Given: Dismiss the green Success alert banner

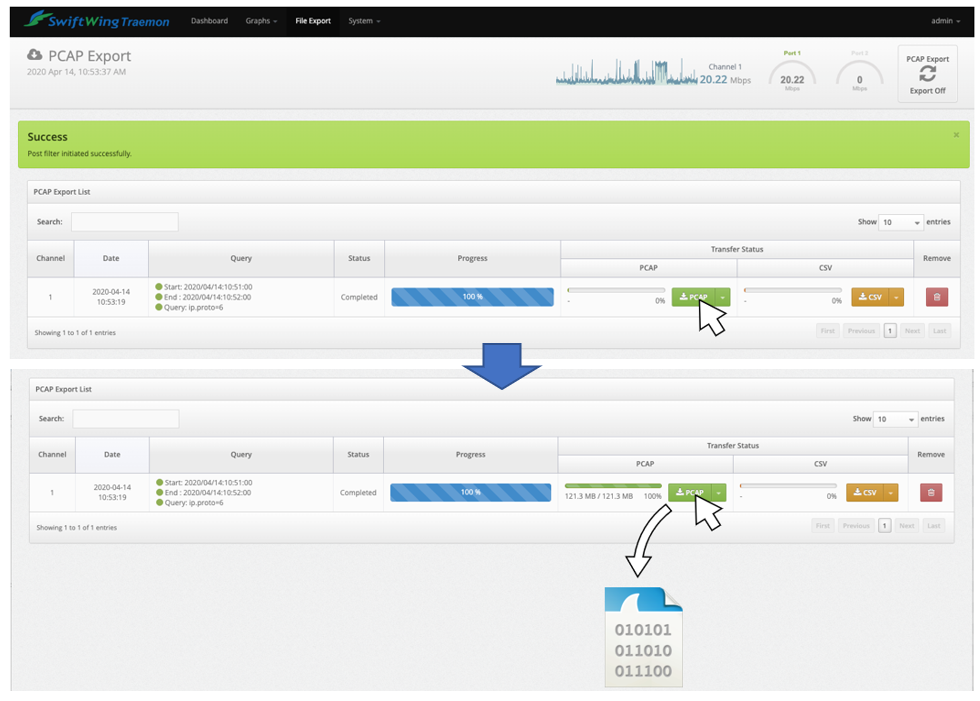Looking at the screenshot, I should [x=955, y=135].
